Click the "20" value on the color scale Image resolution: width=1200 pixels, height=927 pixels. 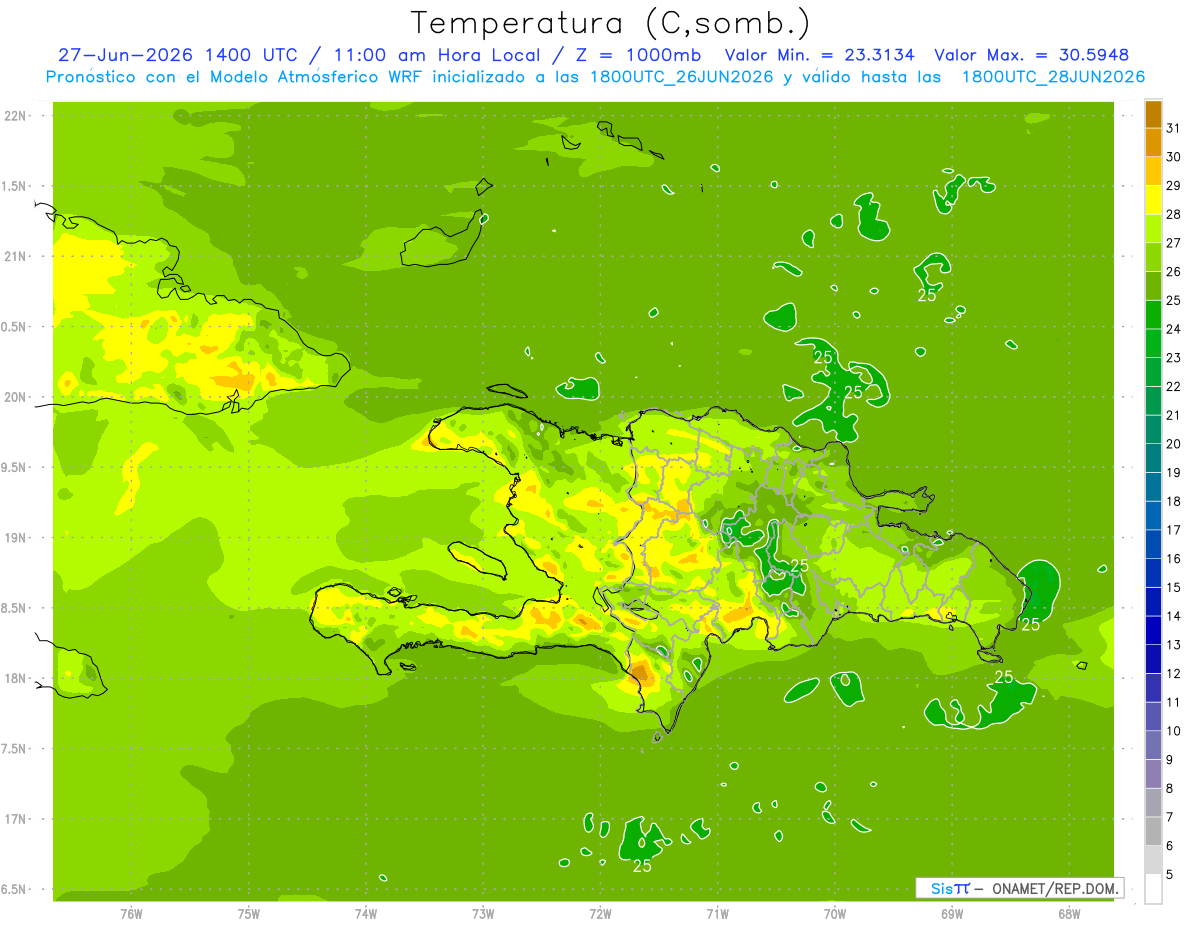1174,444
